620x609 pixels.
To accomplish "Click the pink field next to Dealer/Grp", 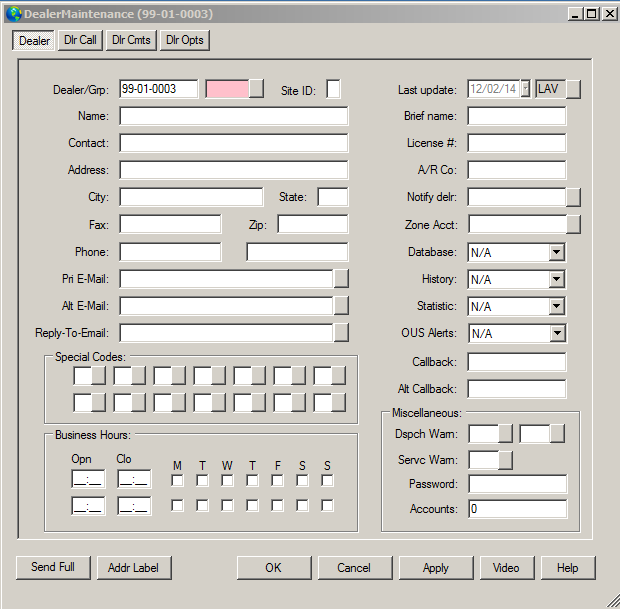I will point(227,89).
